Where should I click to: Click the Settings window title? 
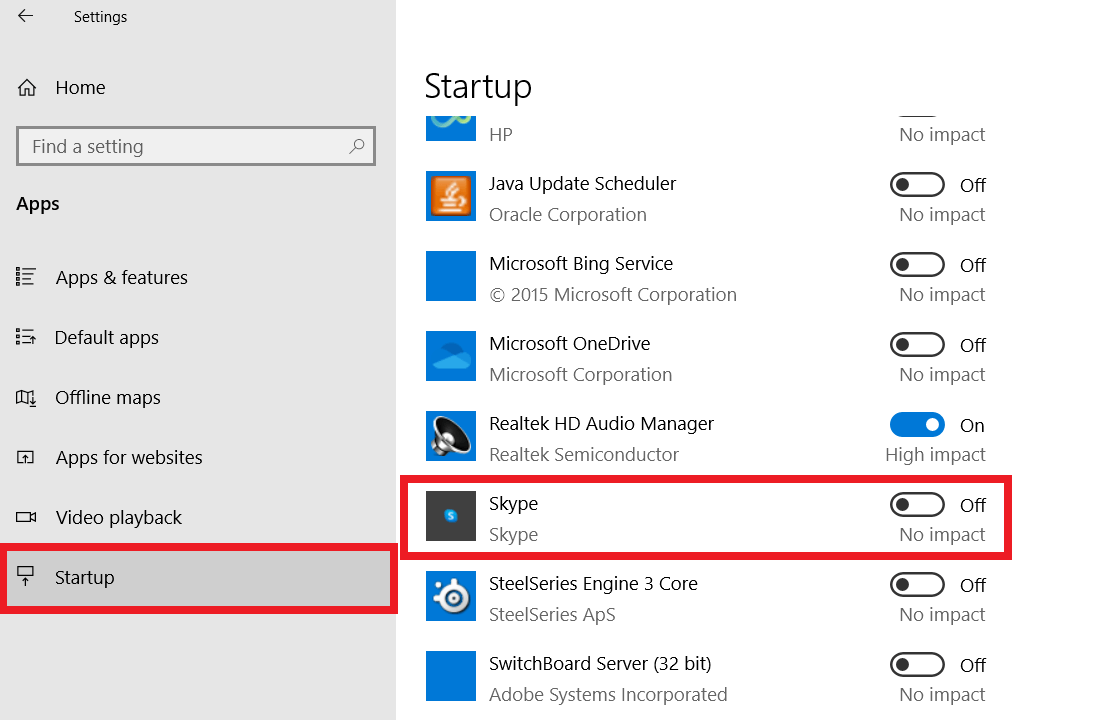tap(100, 16)
